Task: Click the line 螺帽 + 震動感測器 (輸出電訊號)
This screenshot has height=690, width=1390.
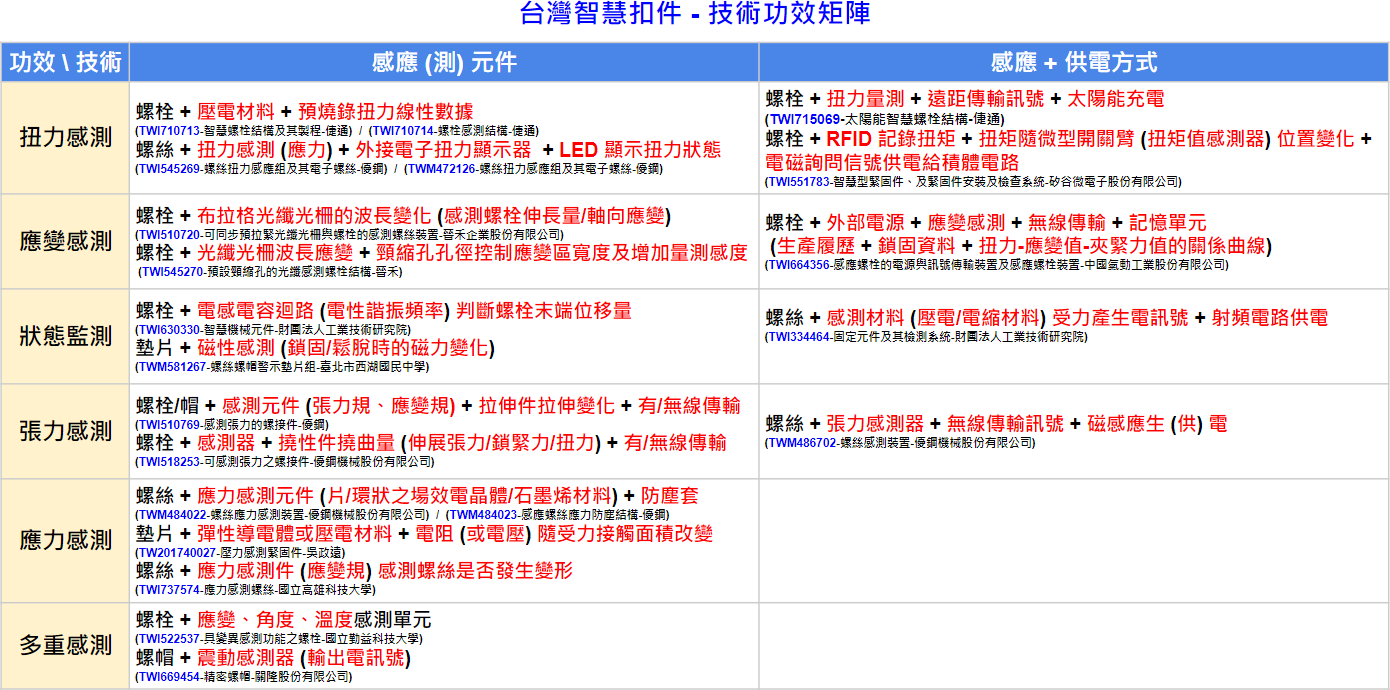Action: tap(274, 658)
